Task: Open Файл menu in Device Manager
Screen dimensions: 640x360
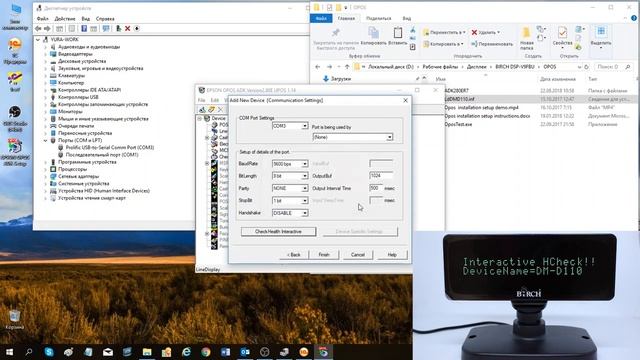Action: [x=42, y=19]
